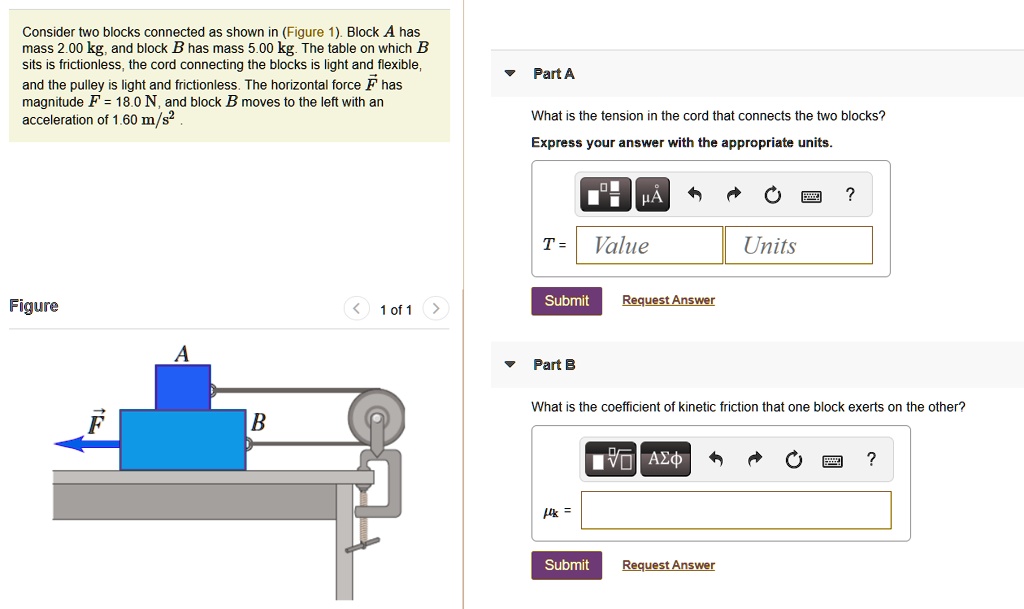Reset the Part B answer field
The width and height of the screenshot is (1024, 609).
pyautogui.click(x=793, y=460)
